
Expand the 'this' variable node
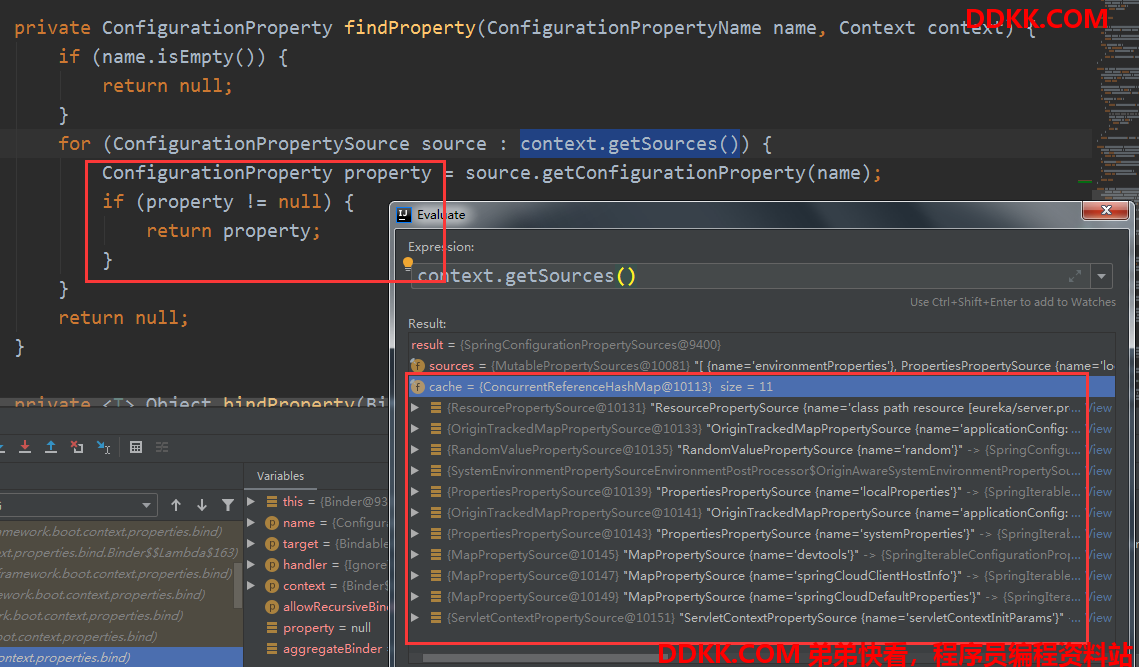click(x=251, y=501)
